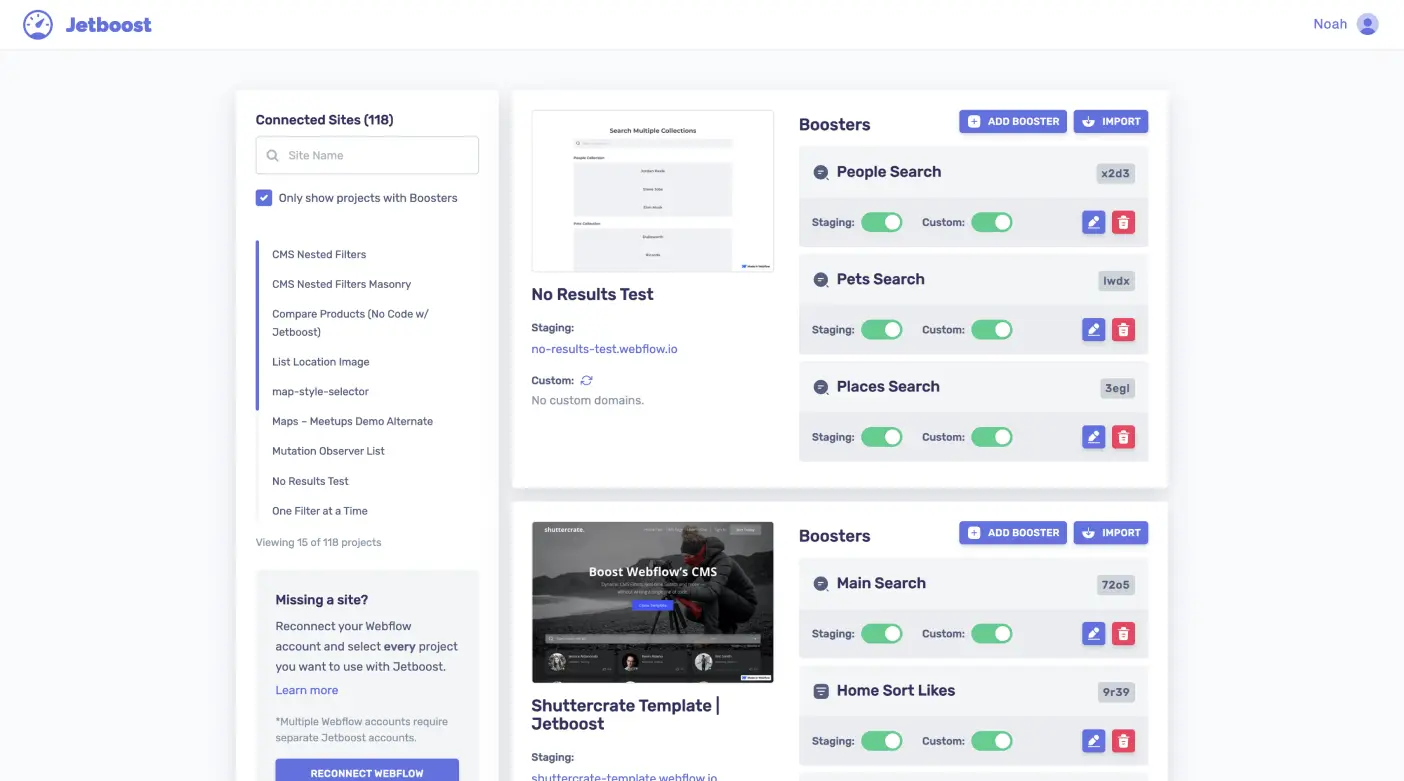Screen dimensions: 1404x781
Task: Click the Connected Sites (118) heading
Action: pos(325,120)
